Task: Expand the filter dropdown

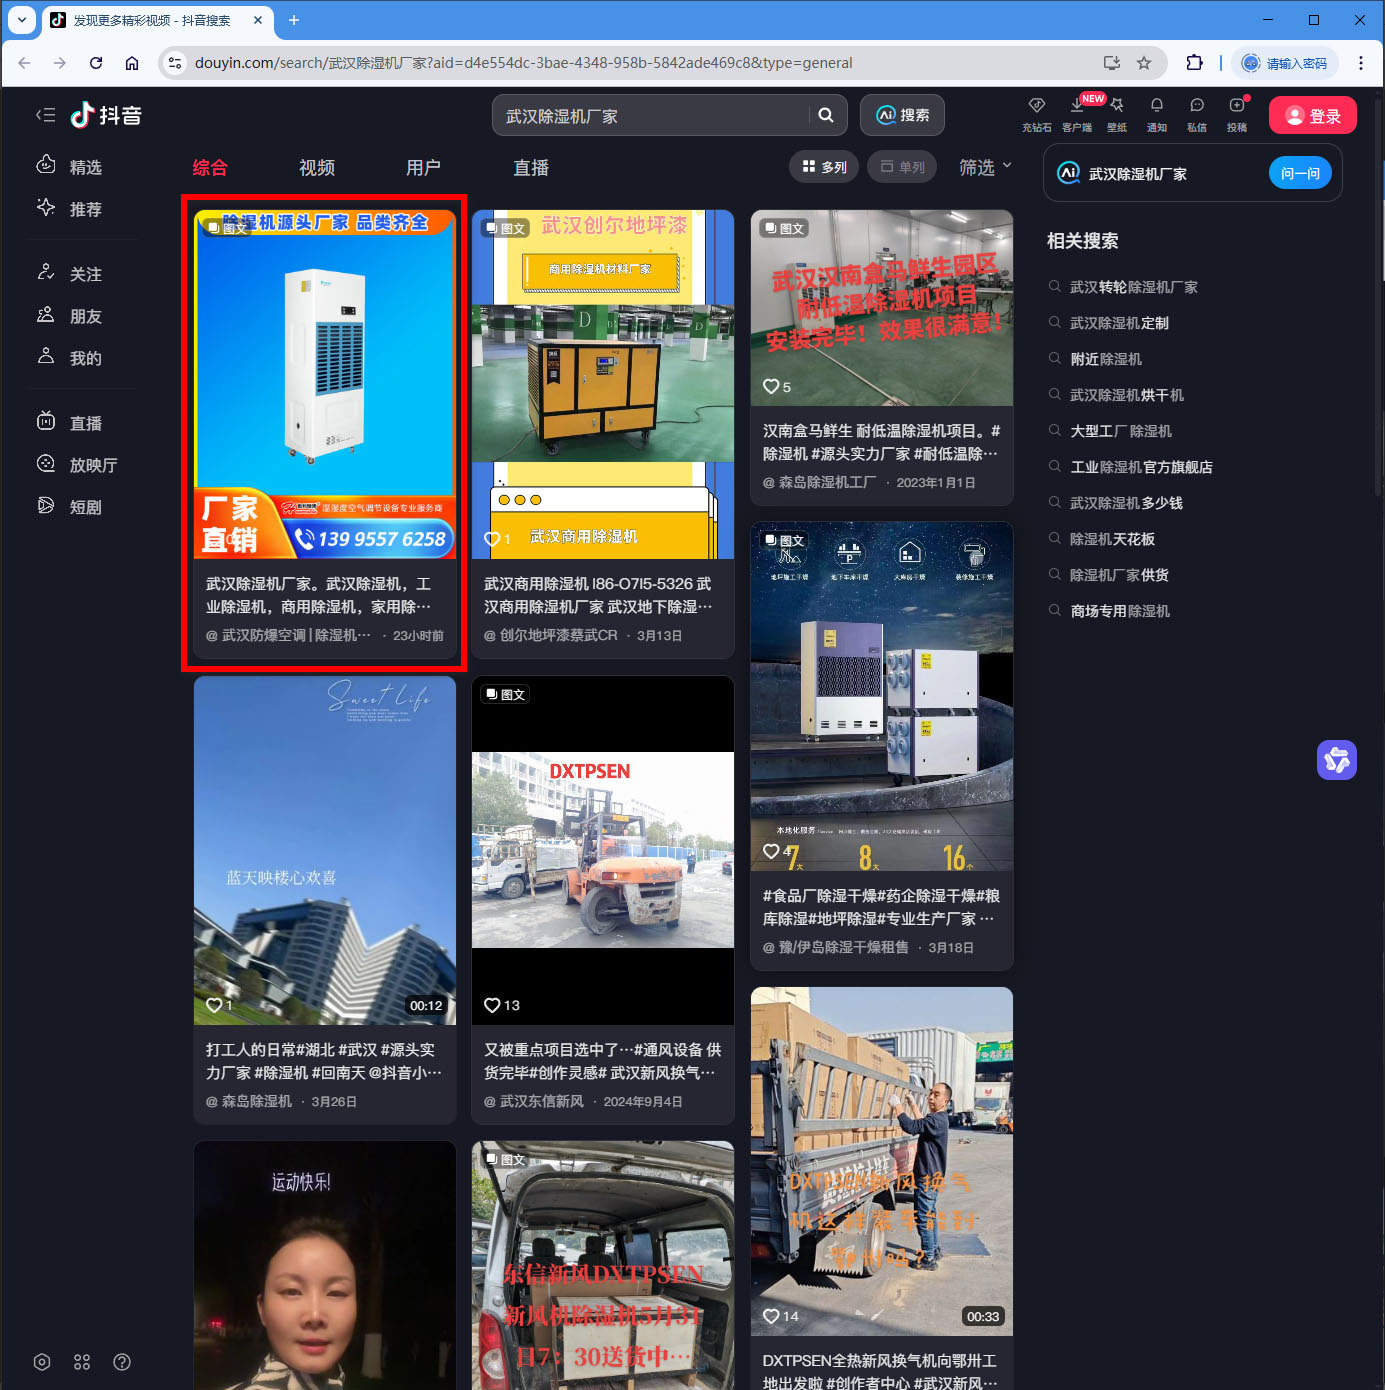Action: [x=985, y=167]
